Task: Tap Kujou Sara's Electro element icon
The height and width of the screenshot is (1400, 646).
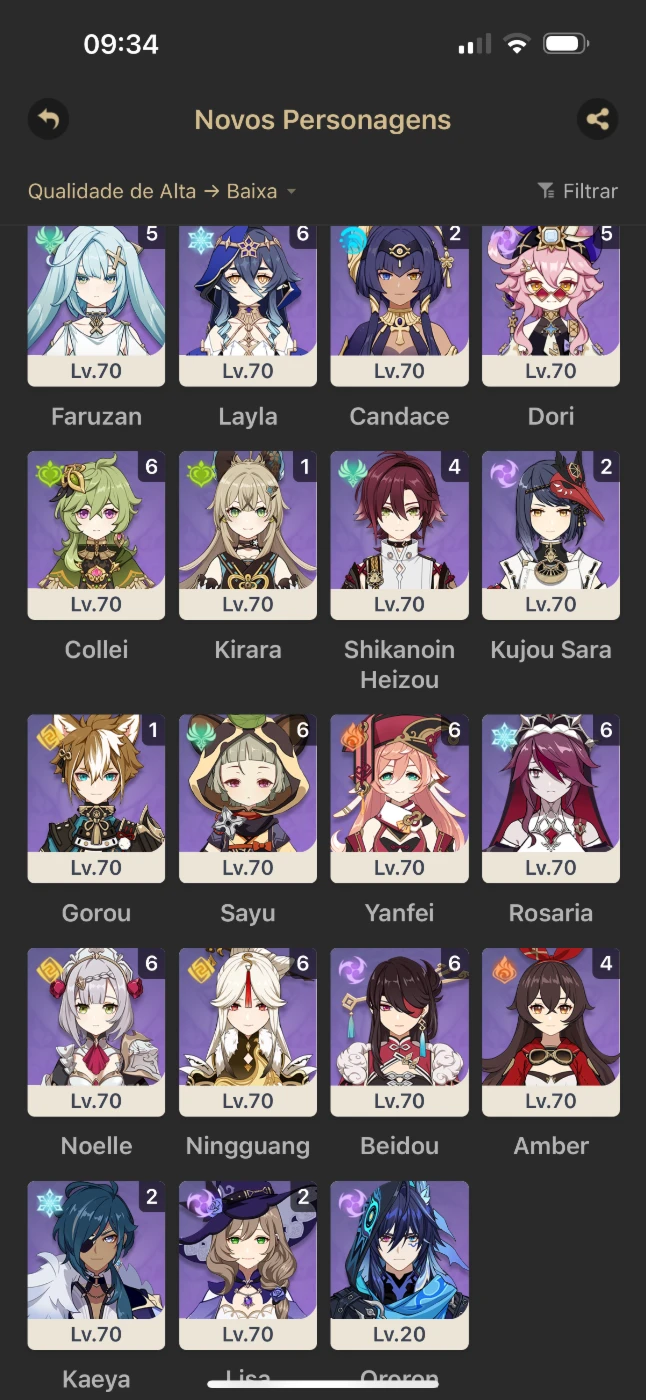Action: click(x=504, y=473)
